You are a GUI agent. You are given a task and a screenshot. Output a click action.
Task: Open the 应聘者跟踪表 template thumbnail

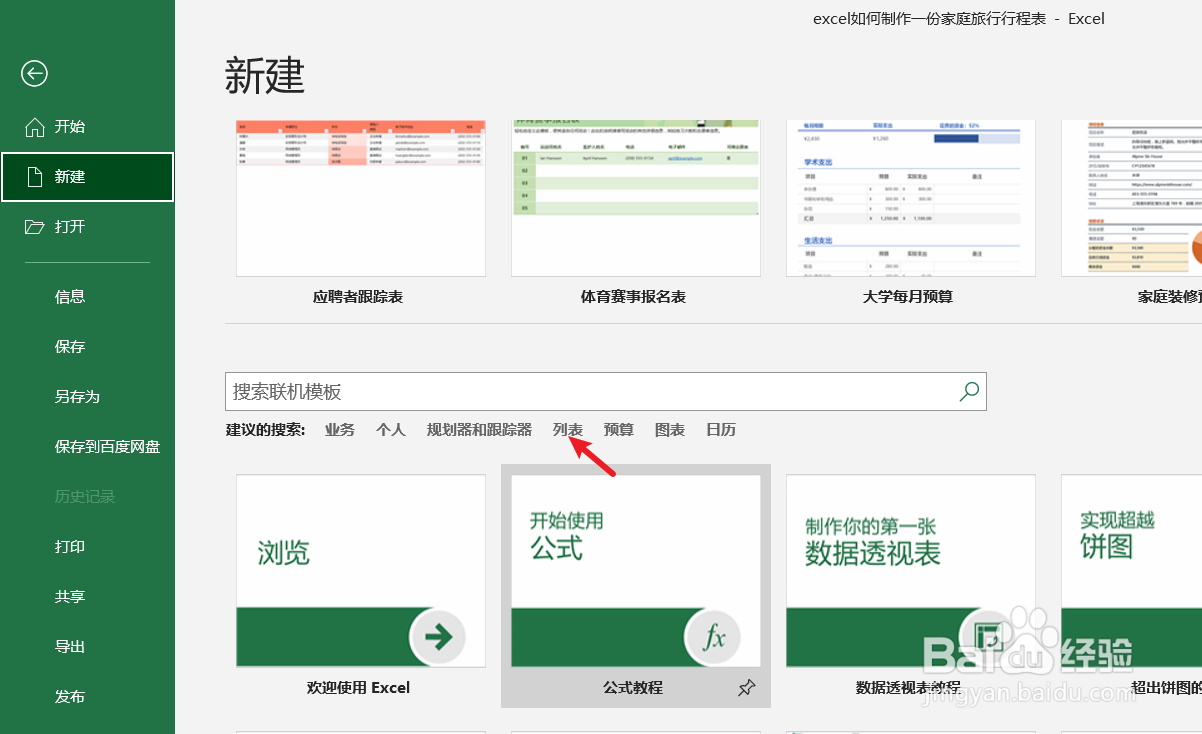[x=361, y=198]
